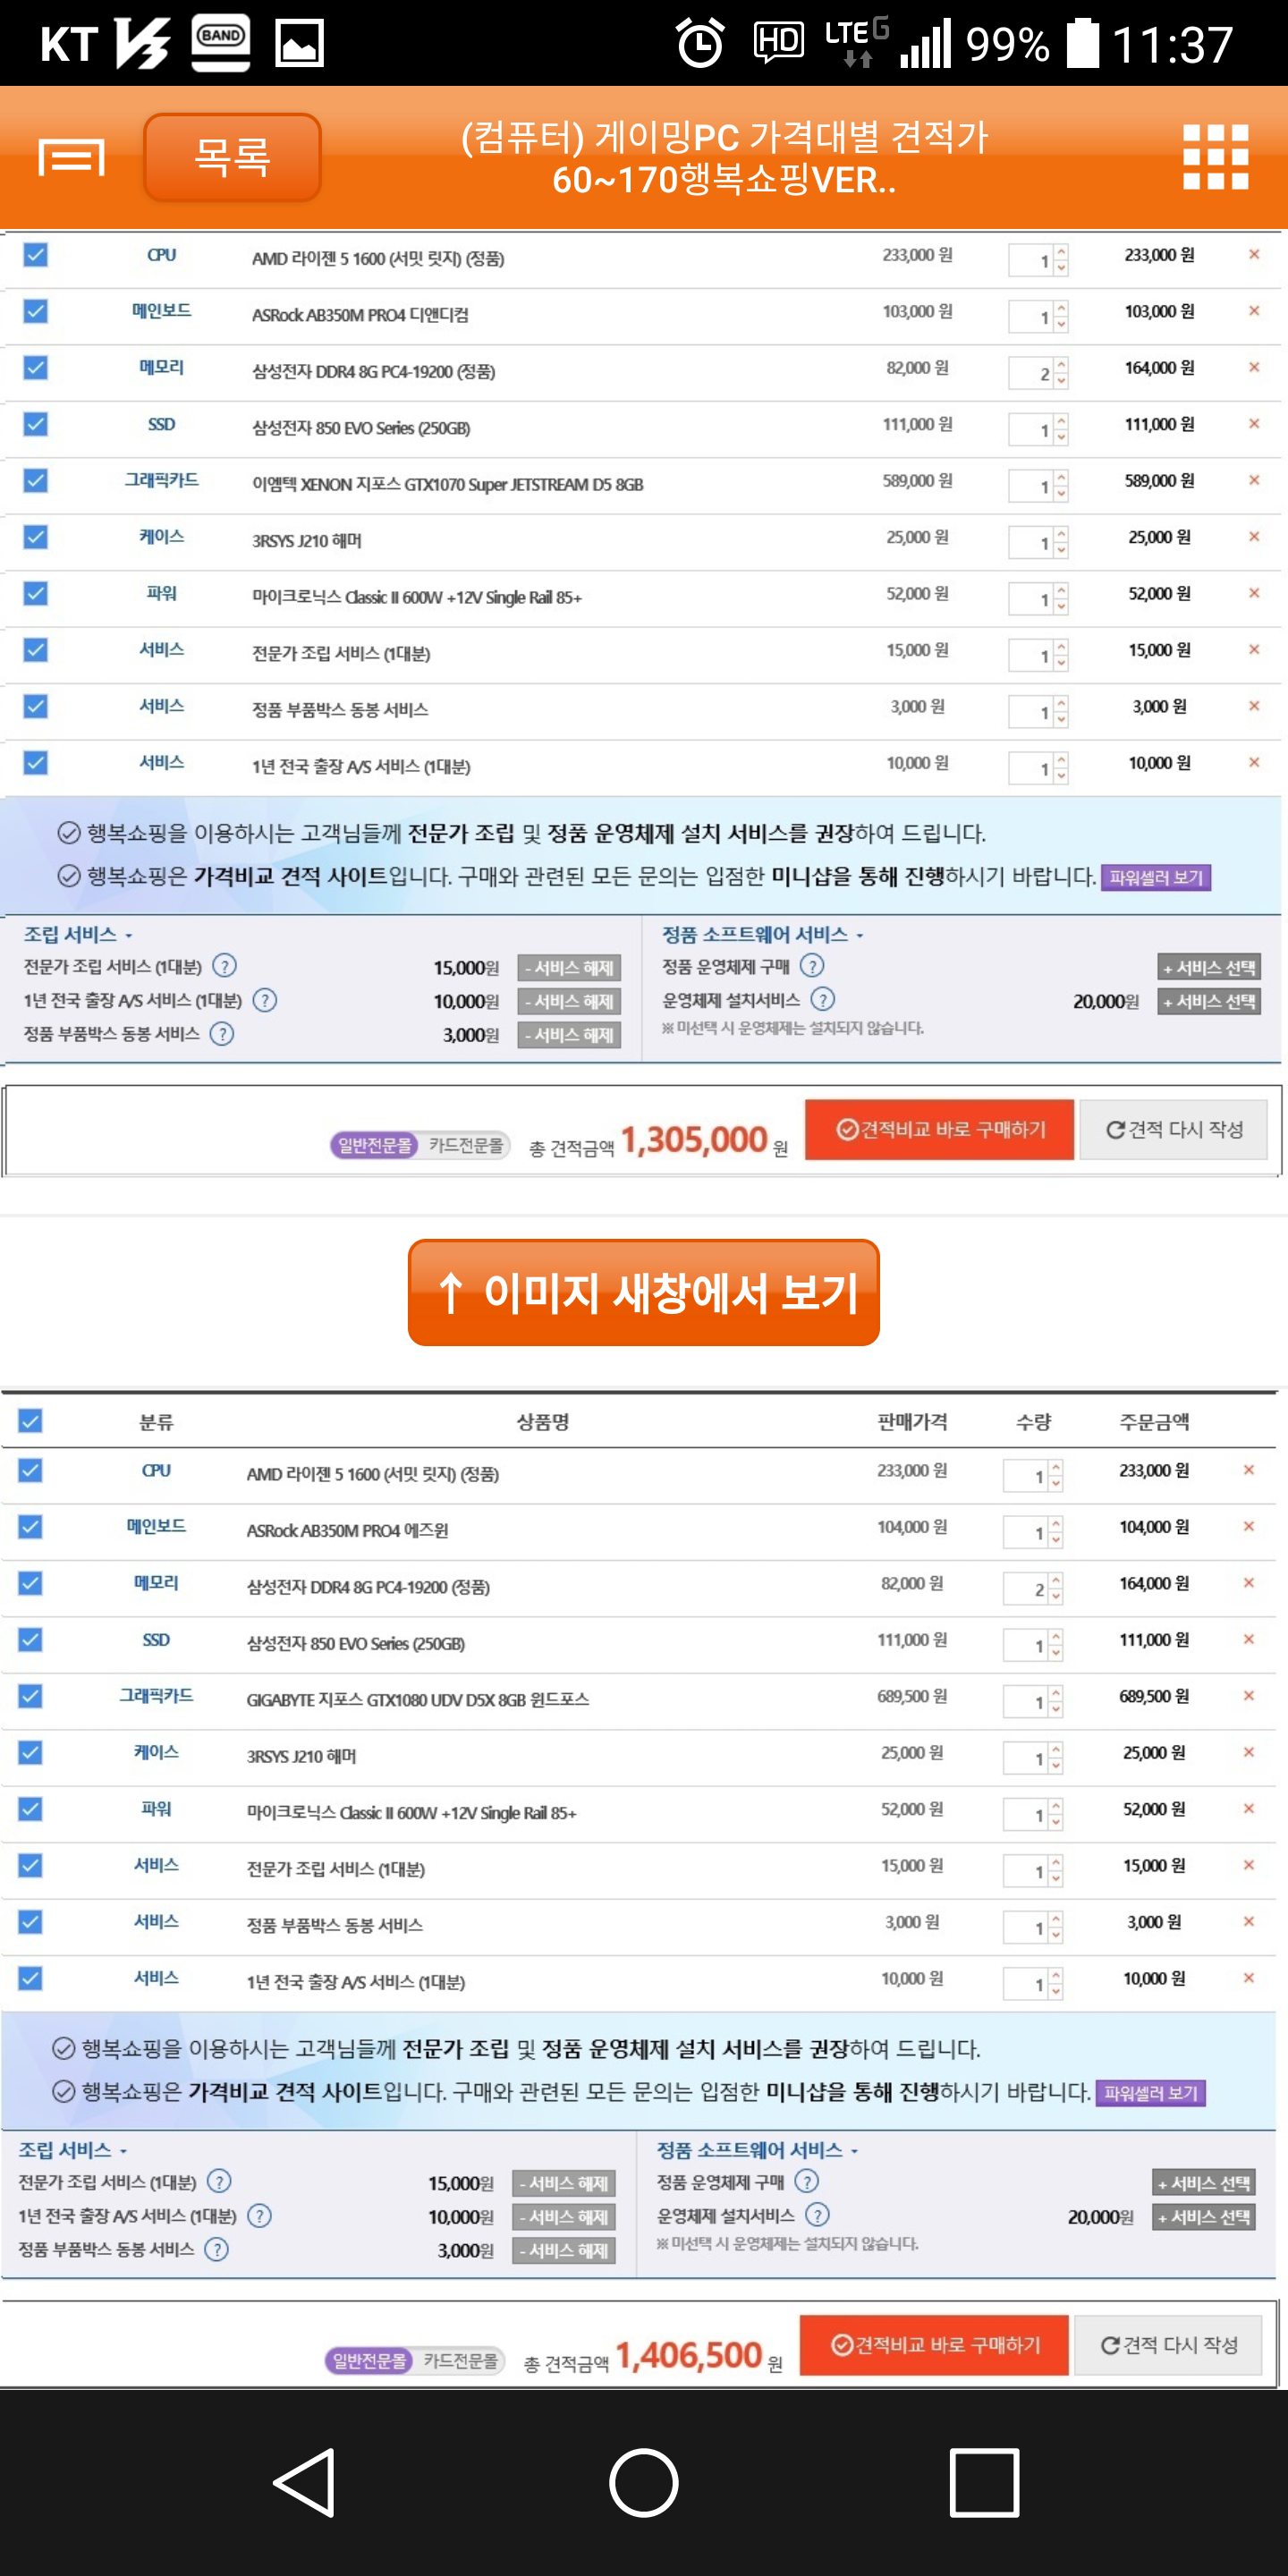Uncheck the ASRock AB350M PRO4 디앤디컴 checkbox
Viewport: 1288px width, 2576px height.
(35, 311)
